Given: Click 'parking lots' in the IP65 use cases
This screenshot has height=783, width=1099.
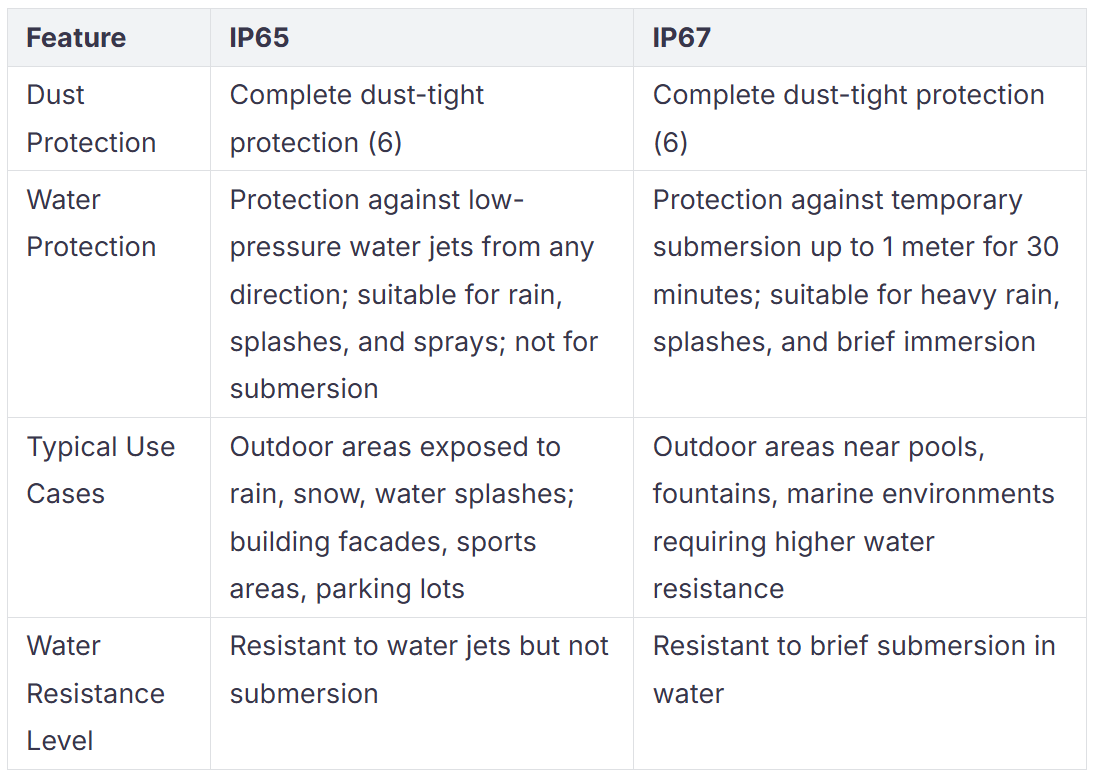Looking at the screenshot, I should click(390, 589).
